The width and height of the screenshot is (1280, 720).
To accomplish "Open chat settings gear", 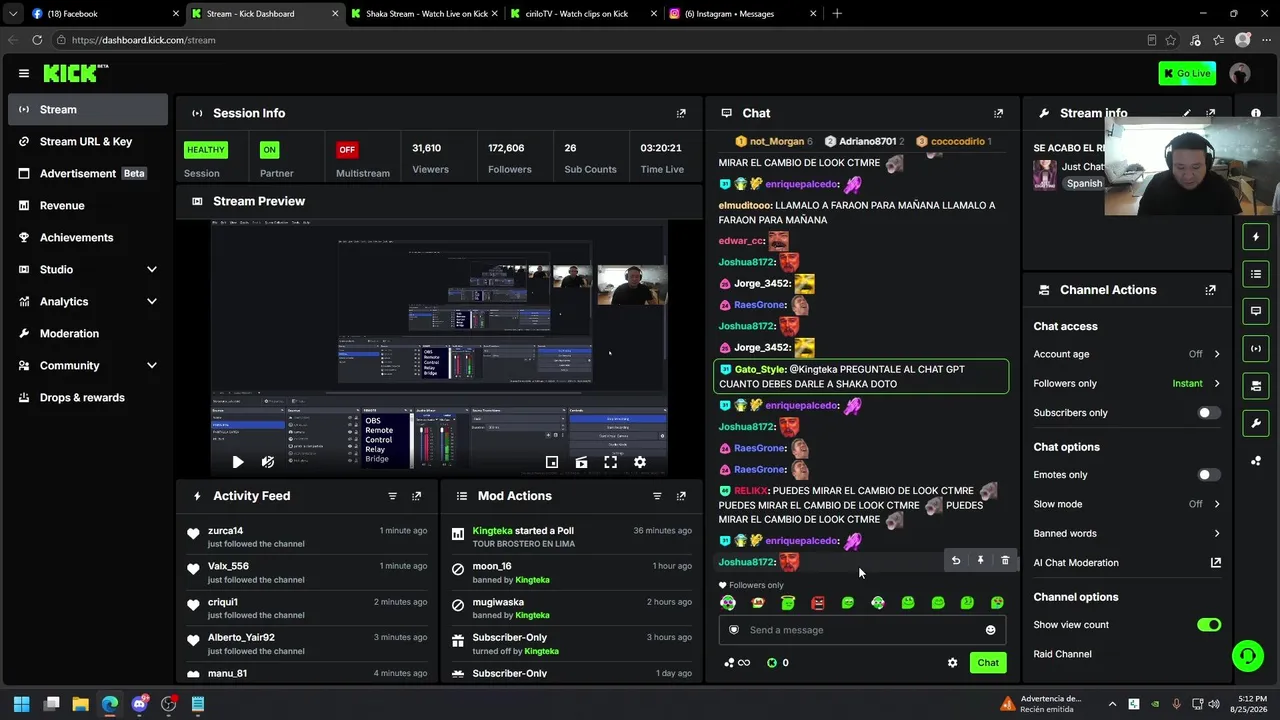I will click(x=952, y=663).
